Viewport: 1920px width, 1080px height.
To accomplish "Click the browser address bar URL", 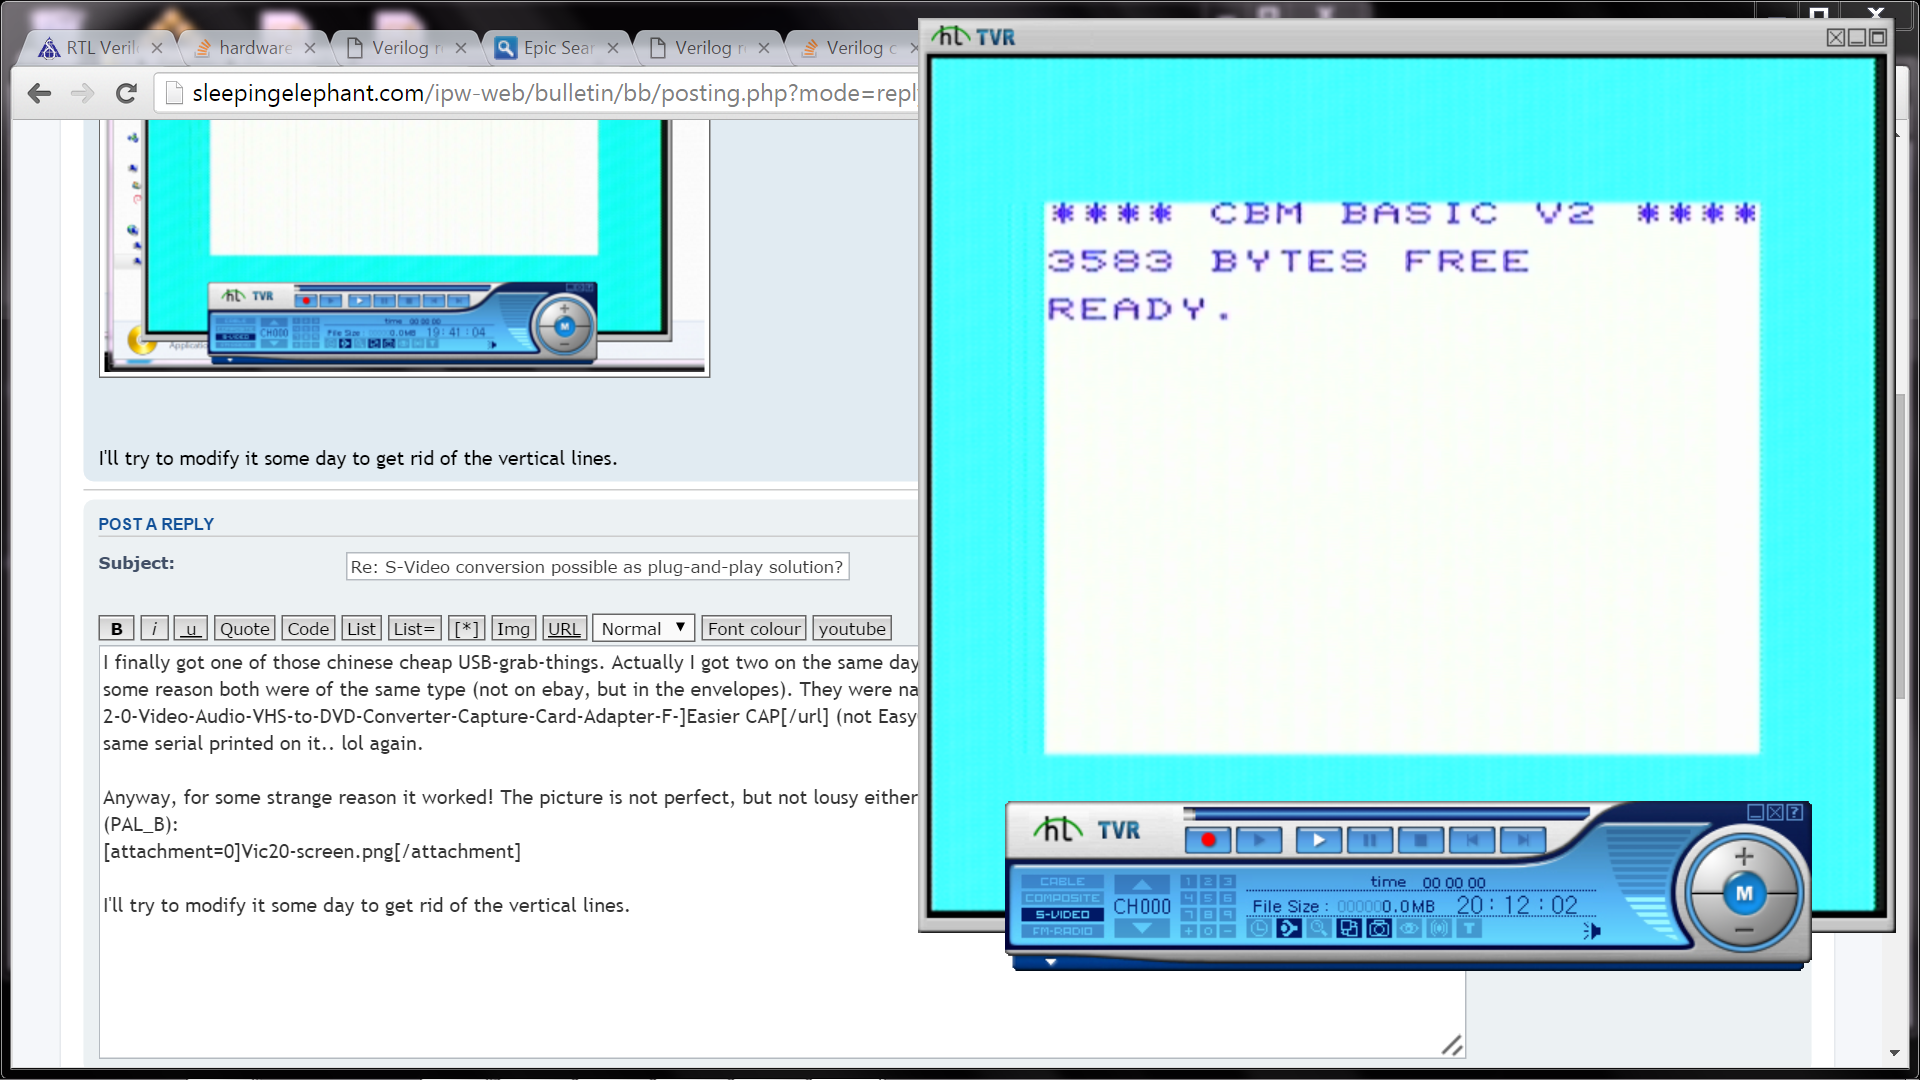I will pos(554,93).
